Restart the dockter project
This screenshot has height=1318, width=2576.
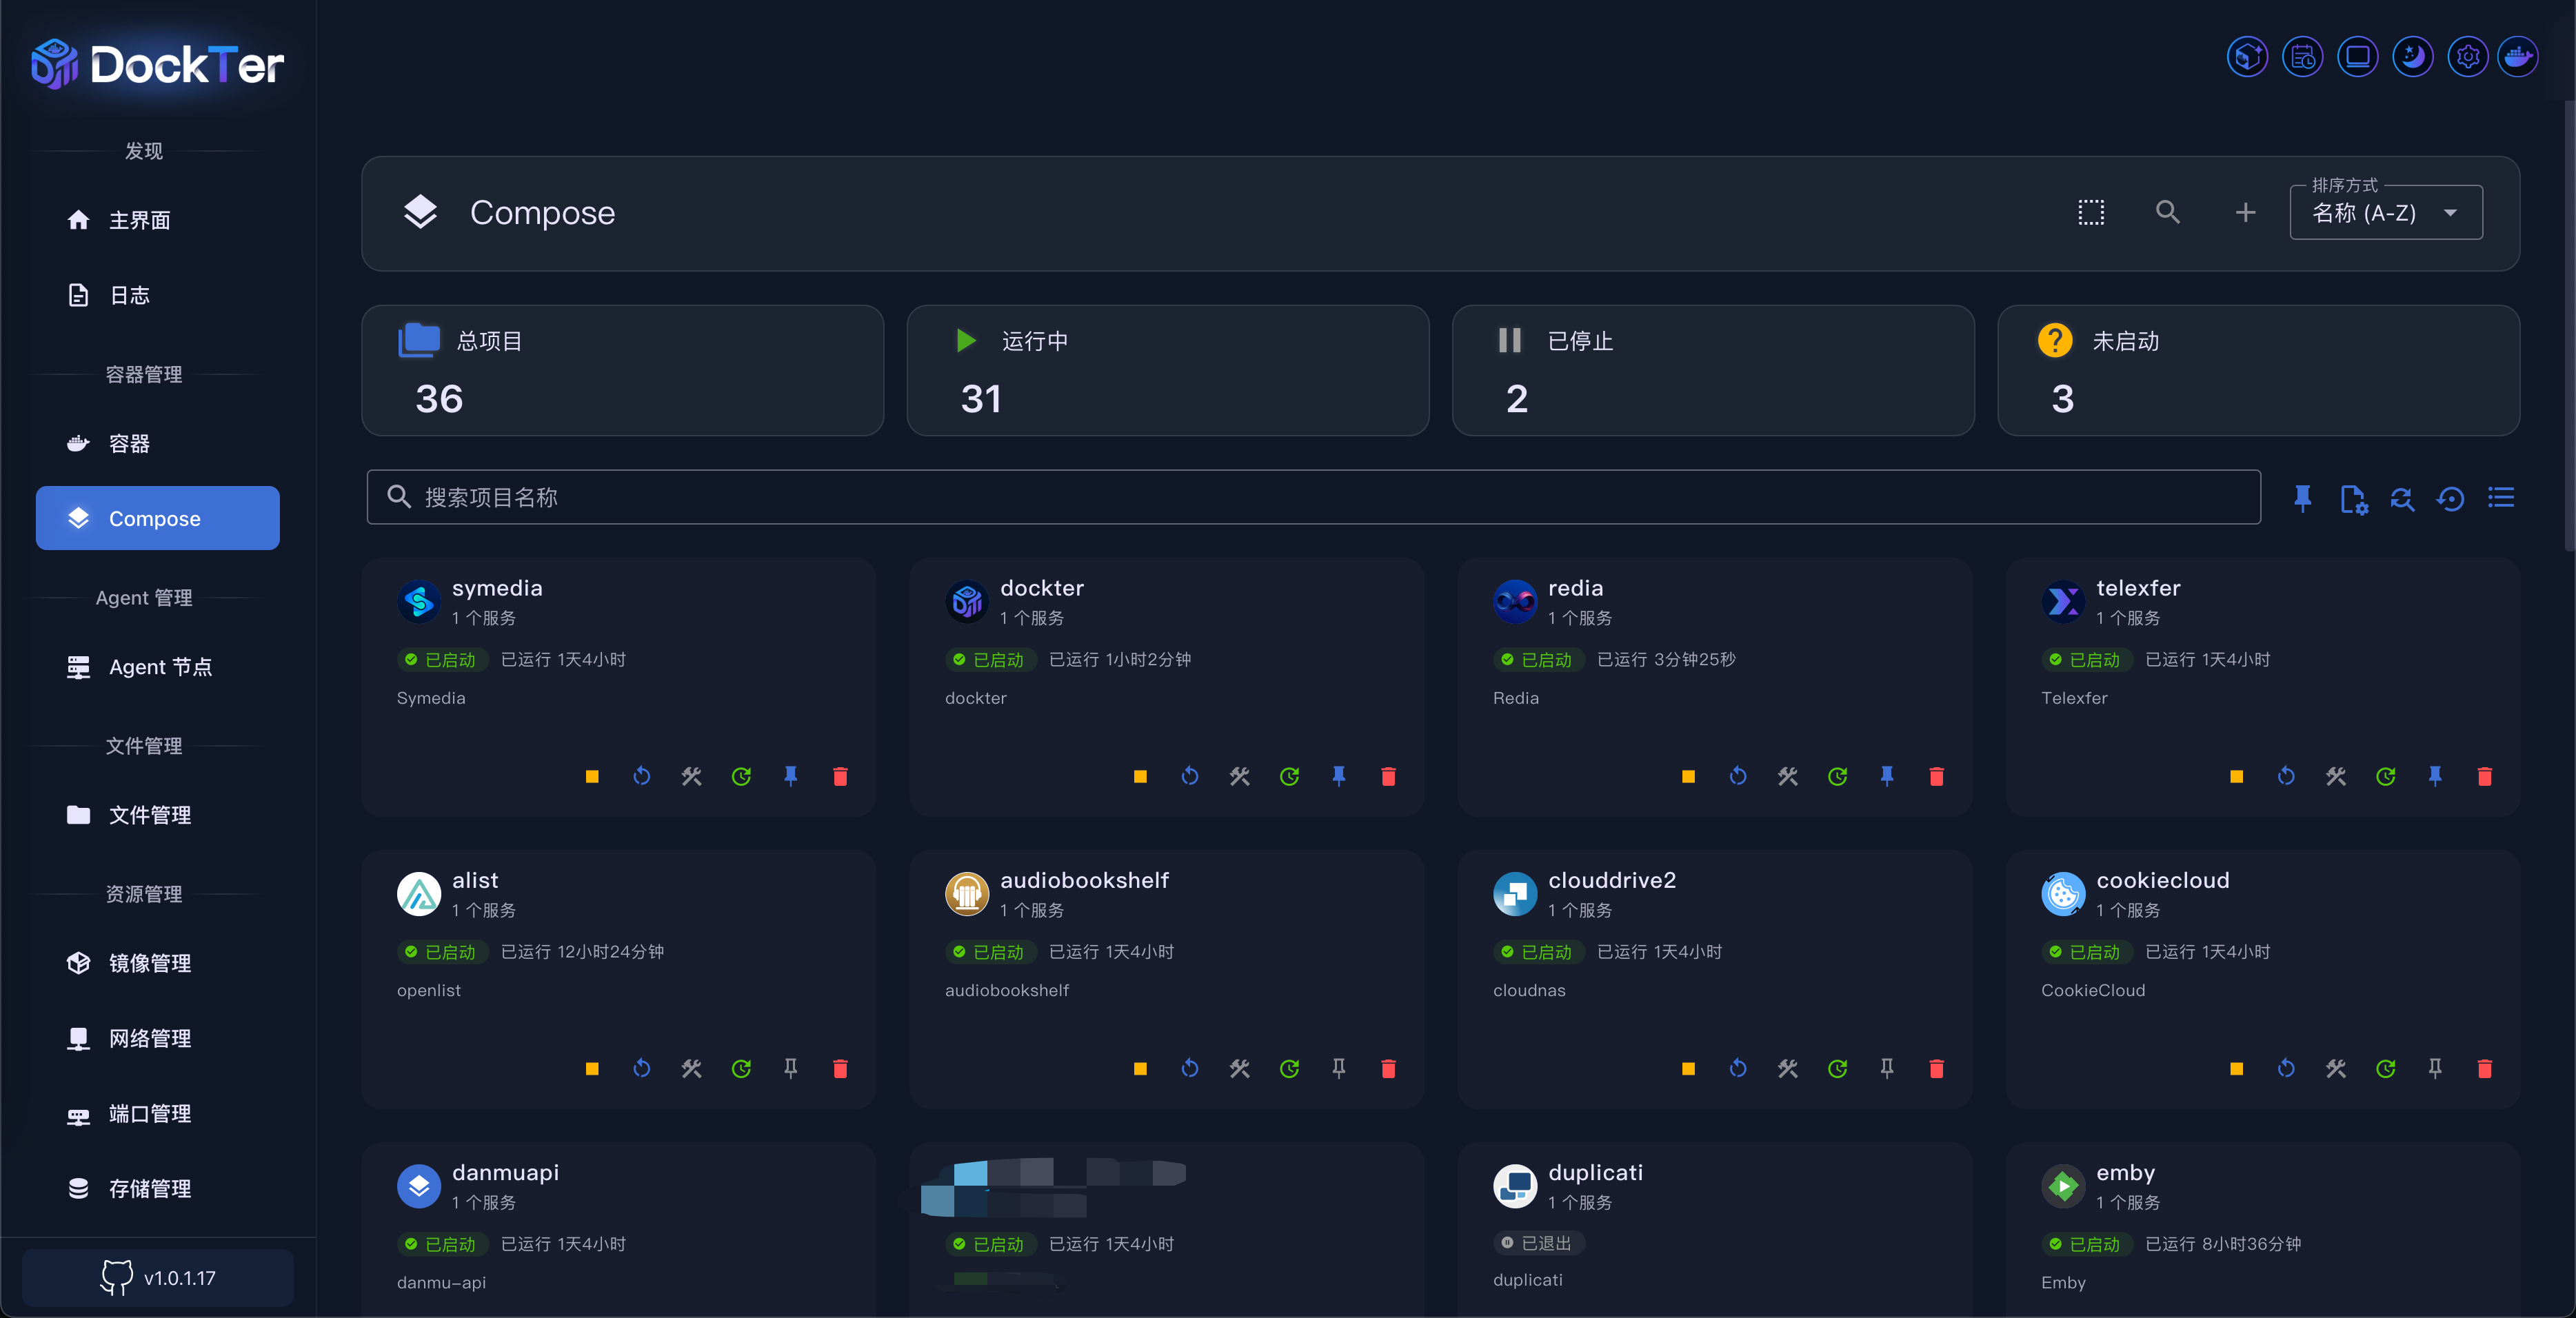pos(1189,777)
